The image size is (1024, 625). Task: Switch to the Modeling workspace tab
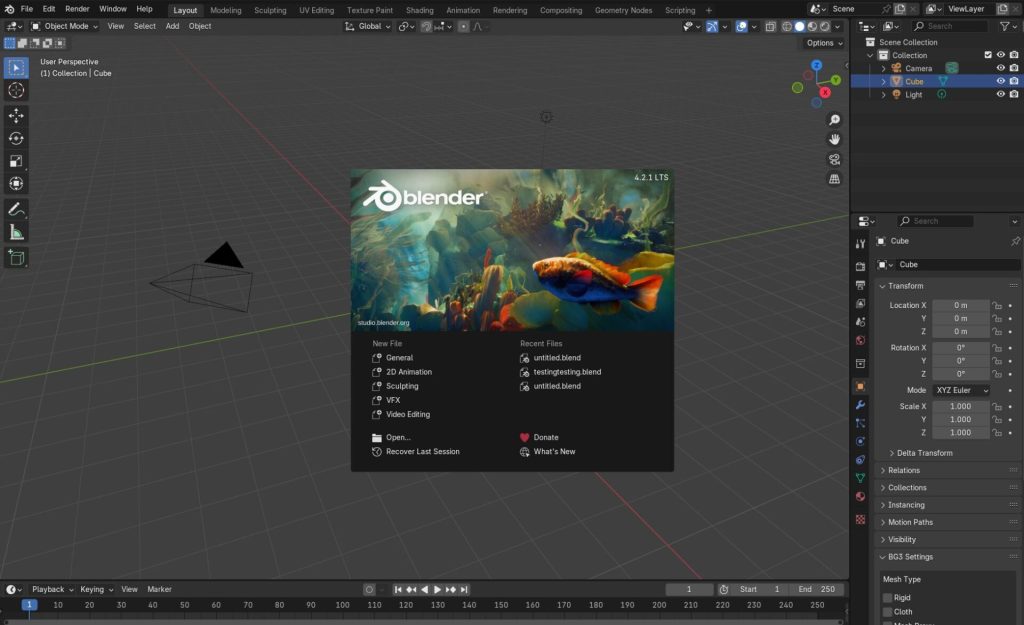pos(225,11)
